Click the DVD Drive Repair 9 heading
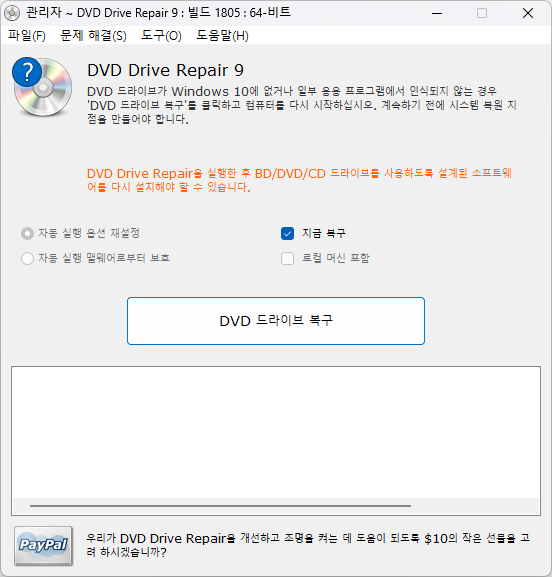The width and height of the screenshot is (552, 577). point(165,70)
